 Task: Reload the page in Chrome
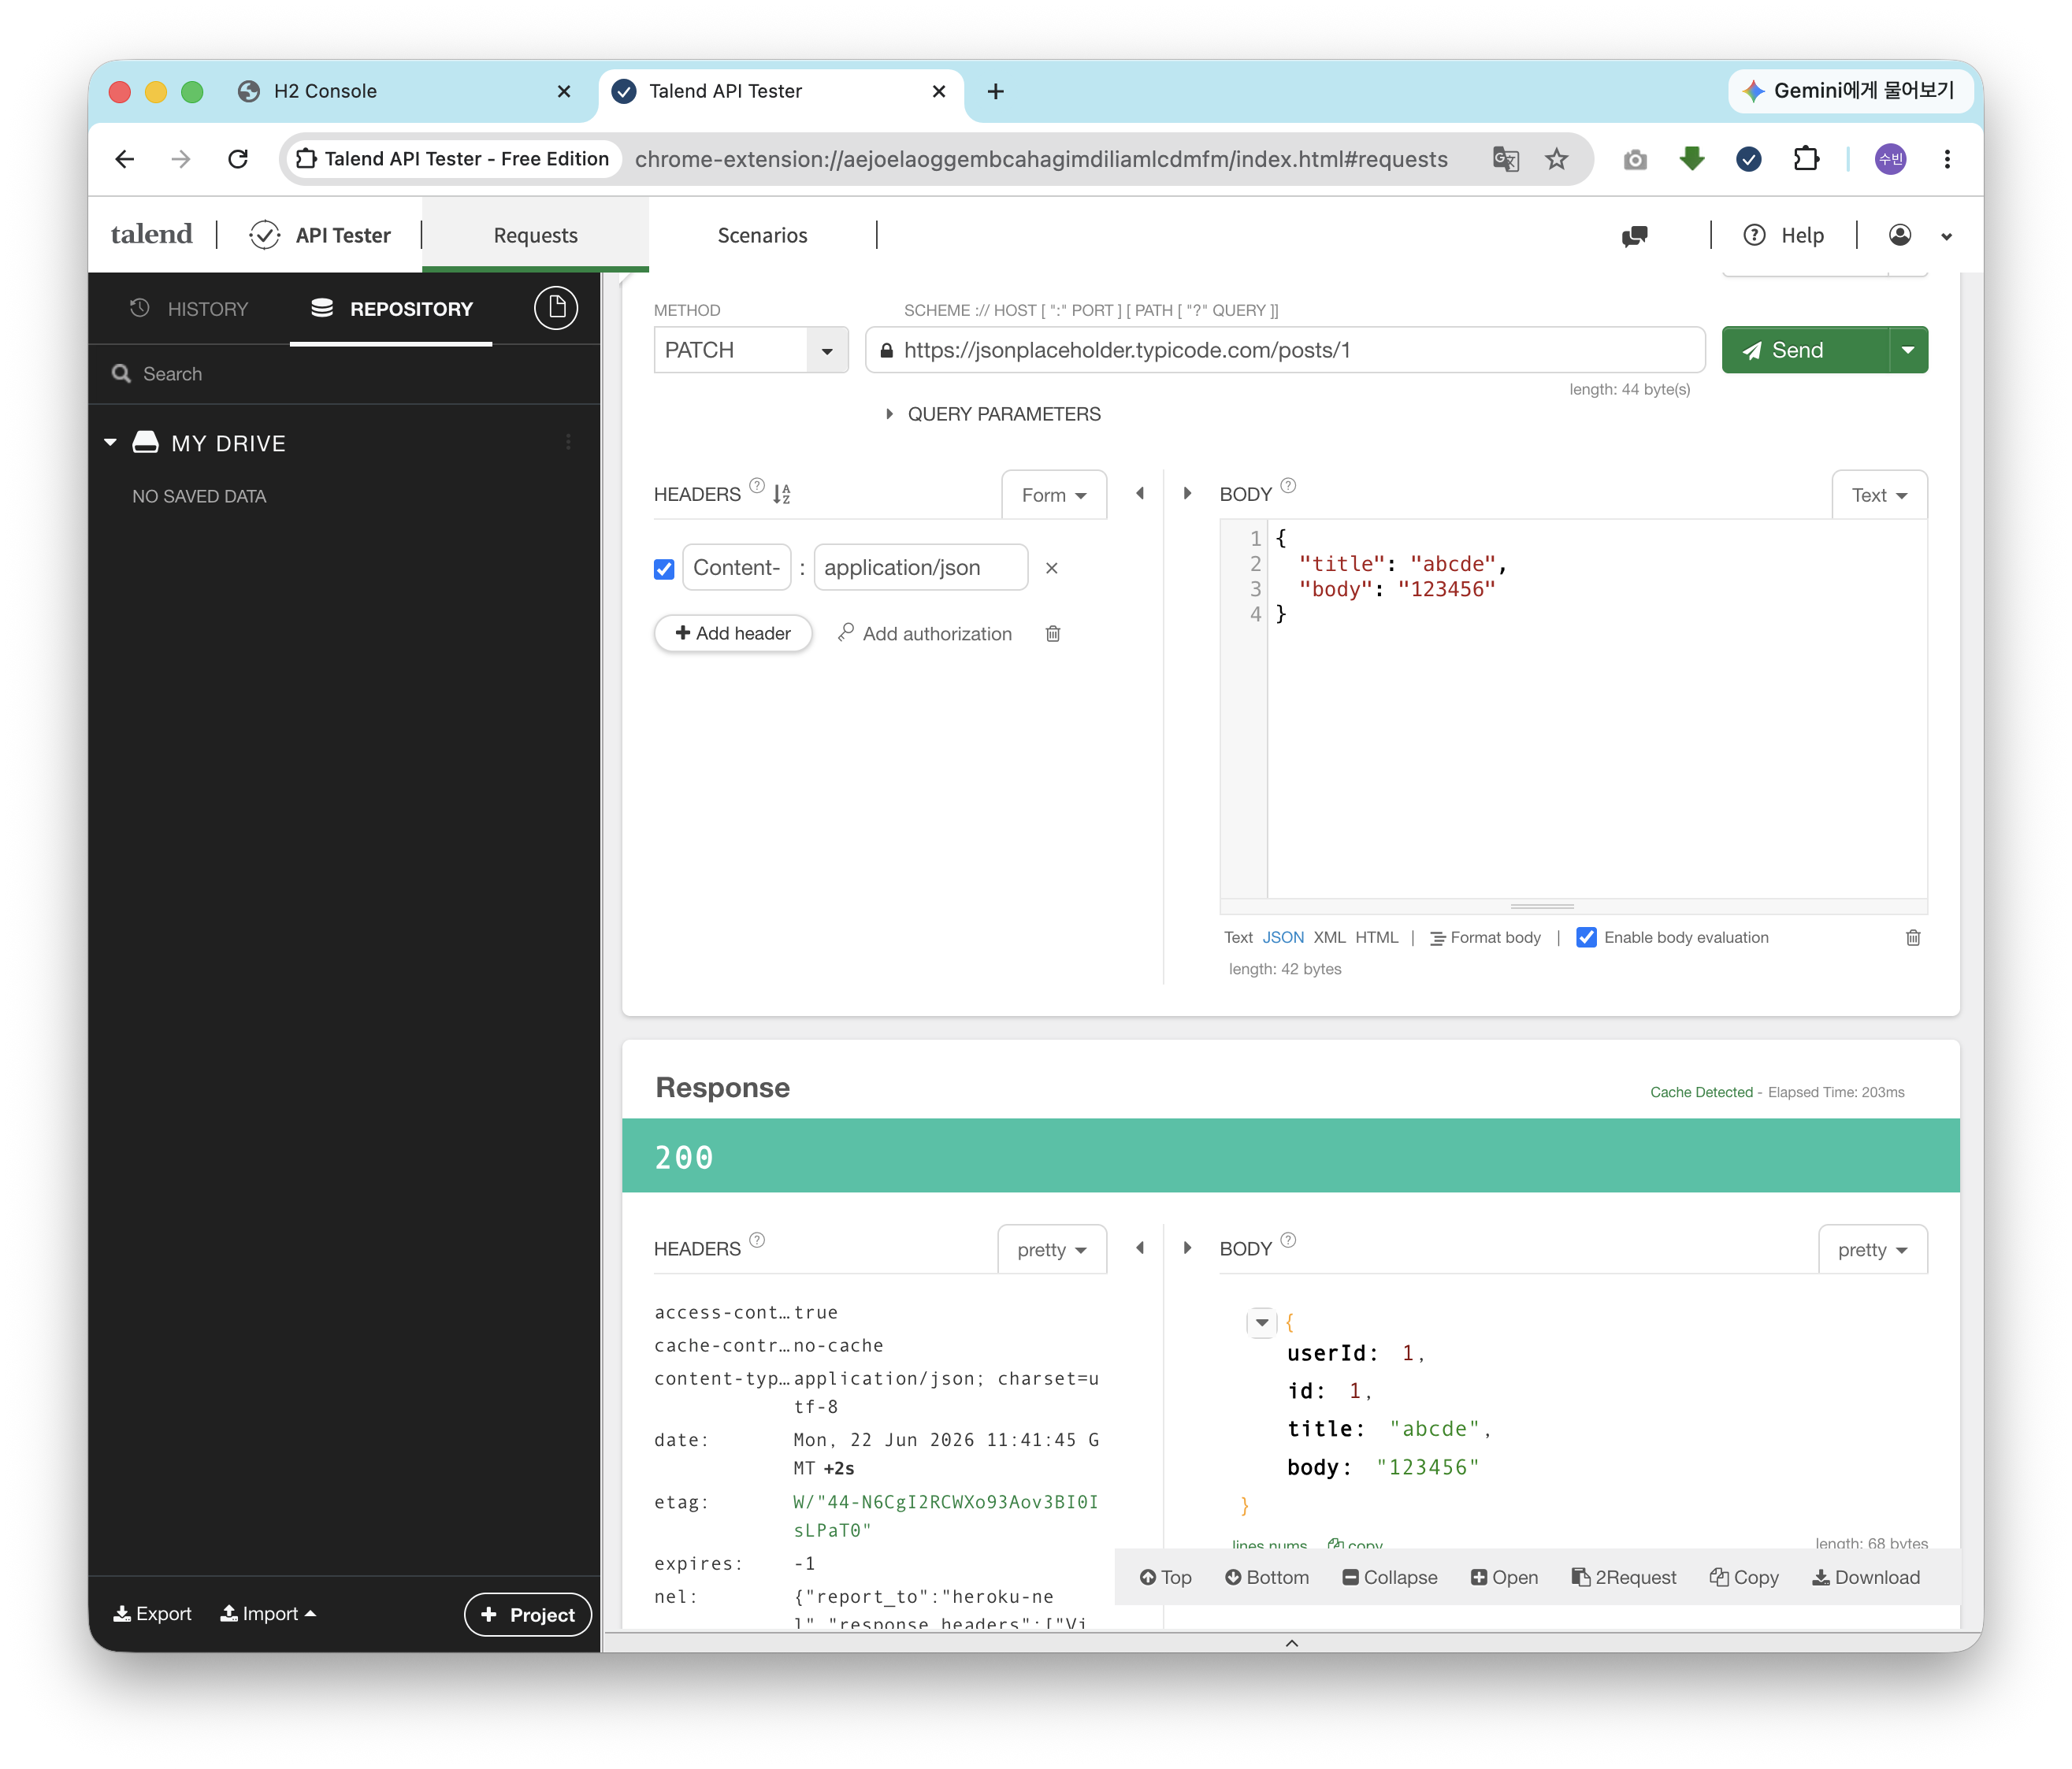(x=238, y=159)
